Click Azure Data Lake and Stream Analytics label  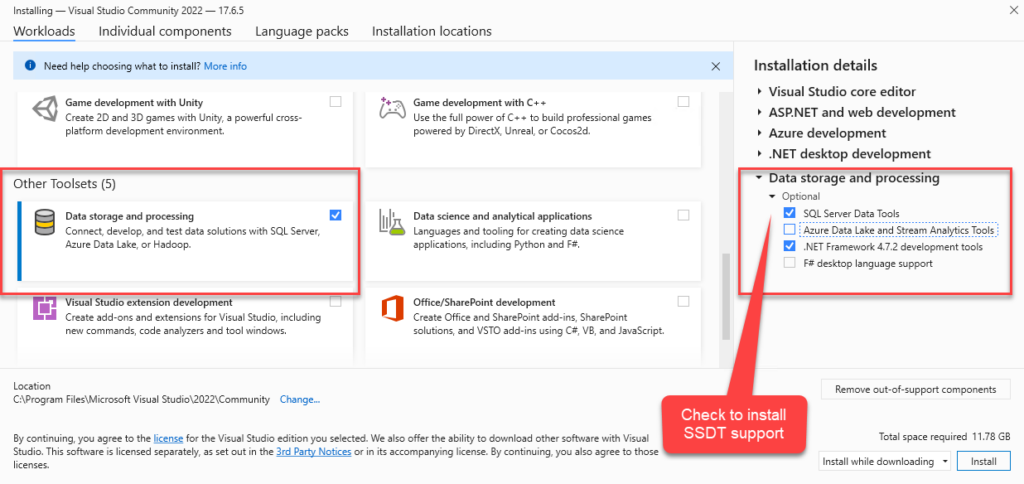click(899, 230)
